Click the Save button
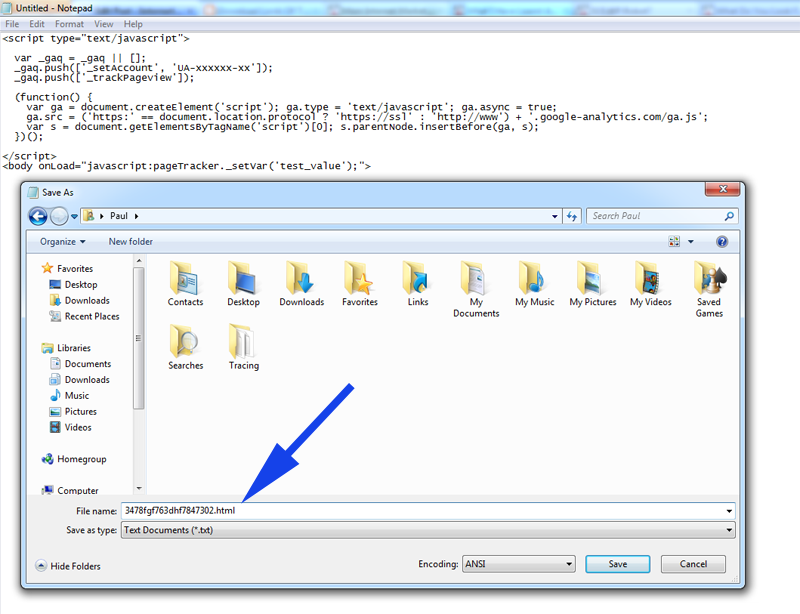This screenshot has height=614, width=800. click(x=617, y=564)
